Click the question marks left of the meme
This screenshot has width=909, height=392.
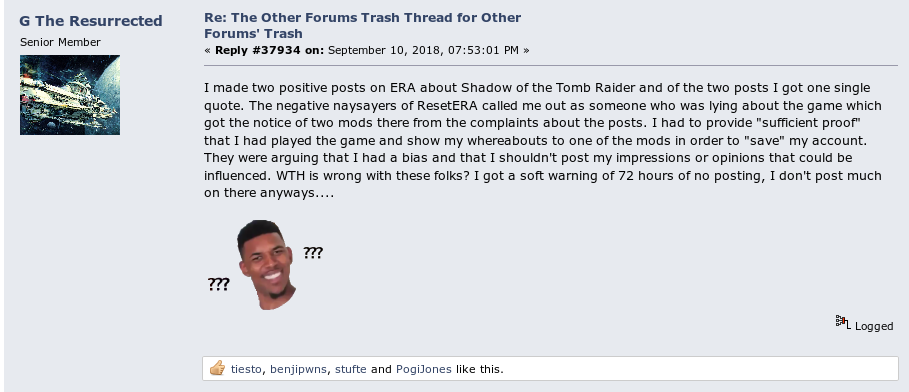pyautogui.click(x=219, y=284)
